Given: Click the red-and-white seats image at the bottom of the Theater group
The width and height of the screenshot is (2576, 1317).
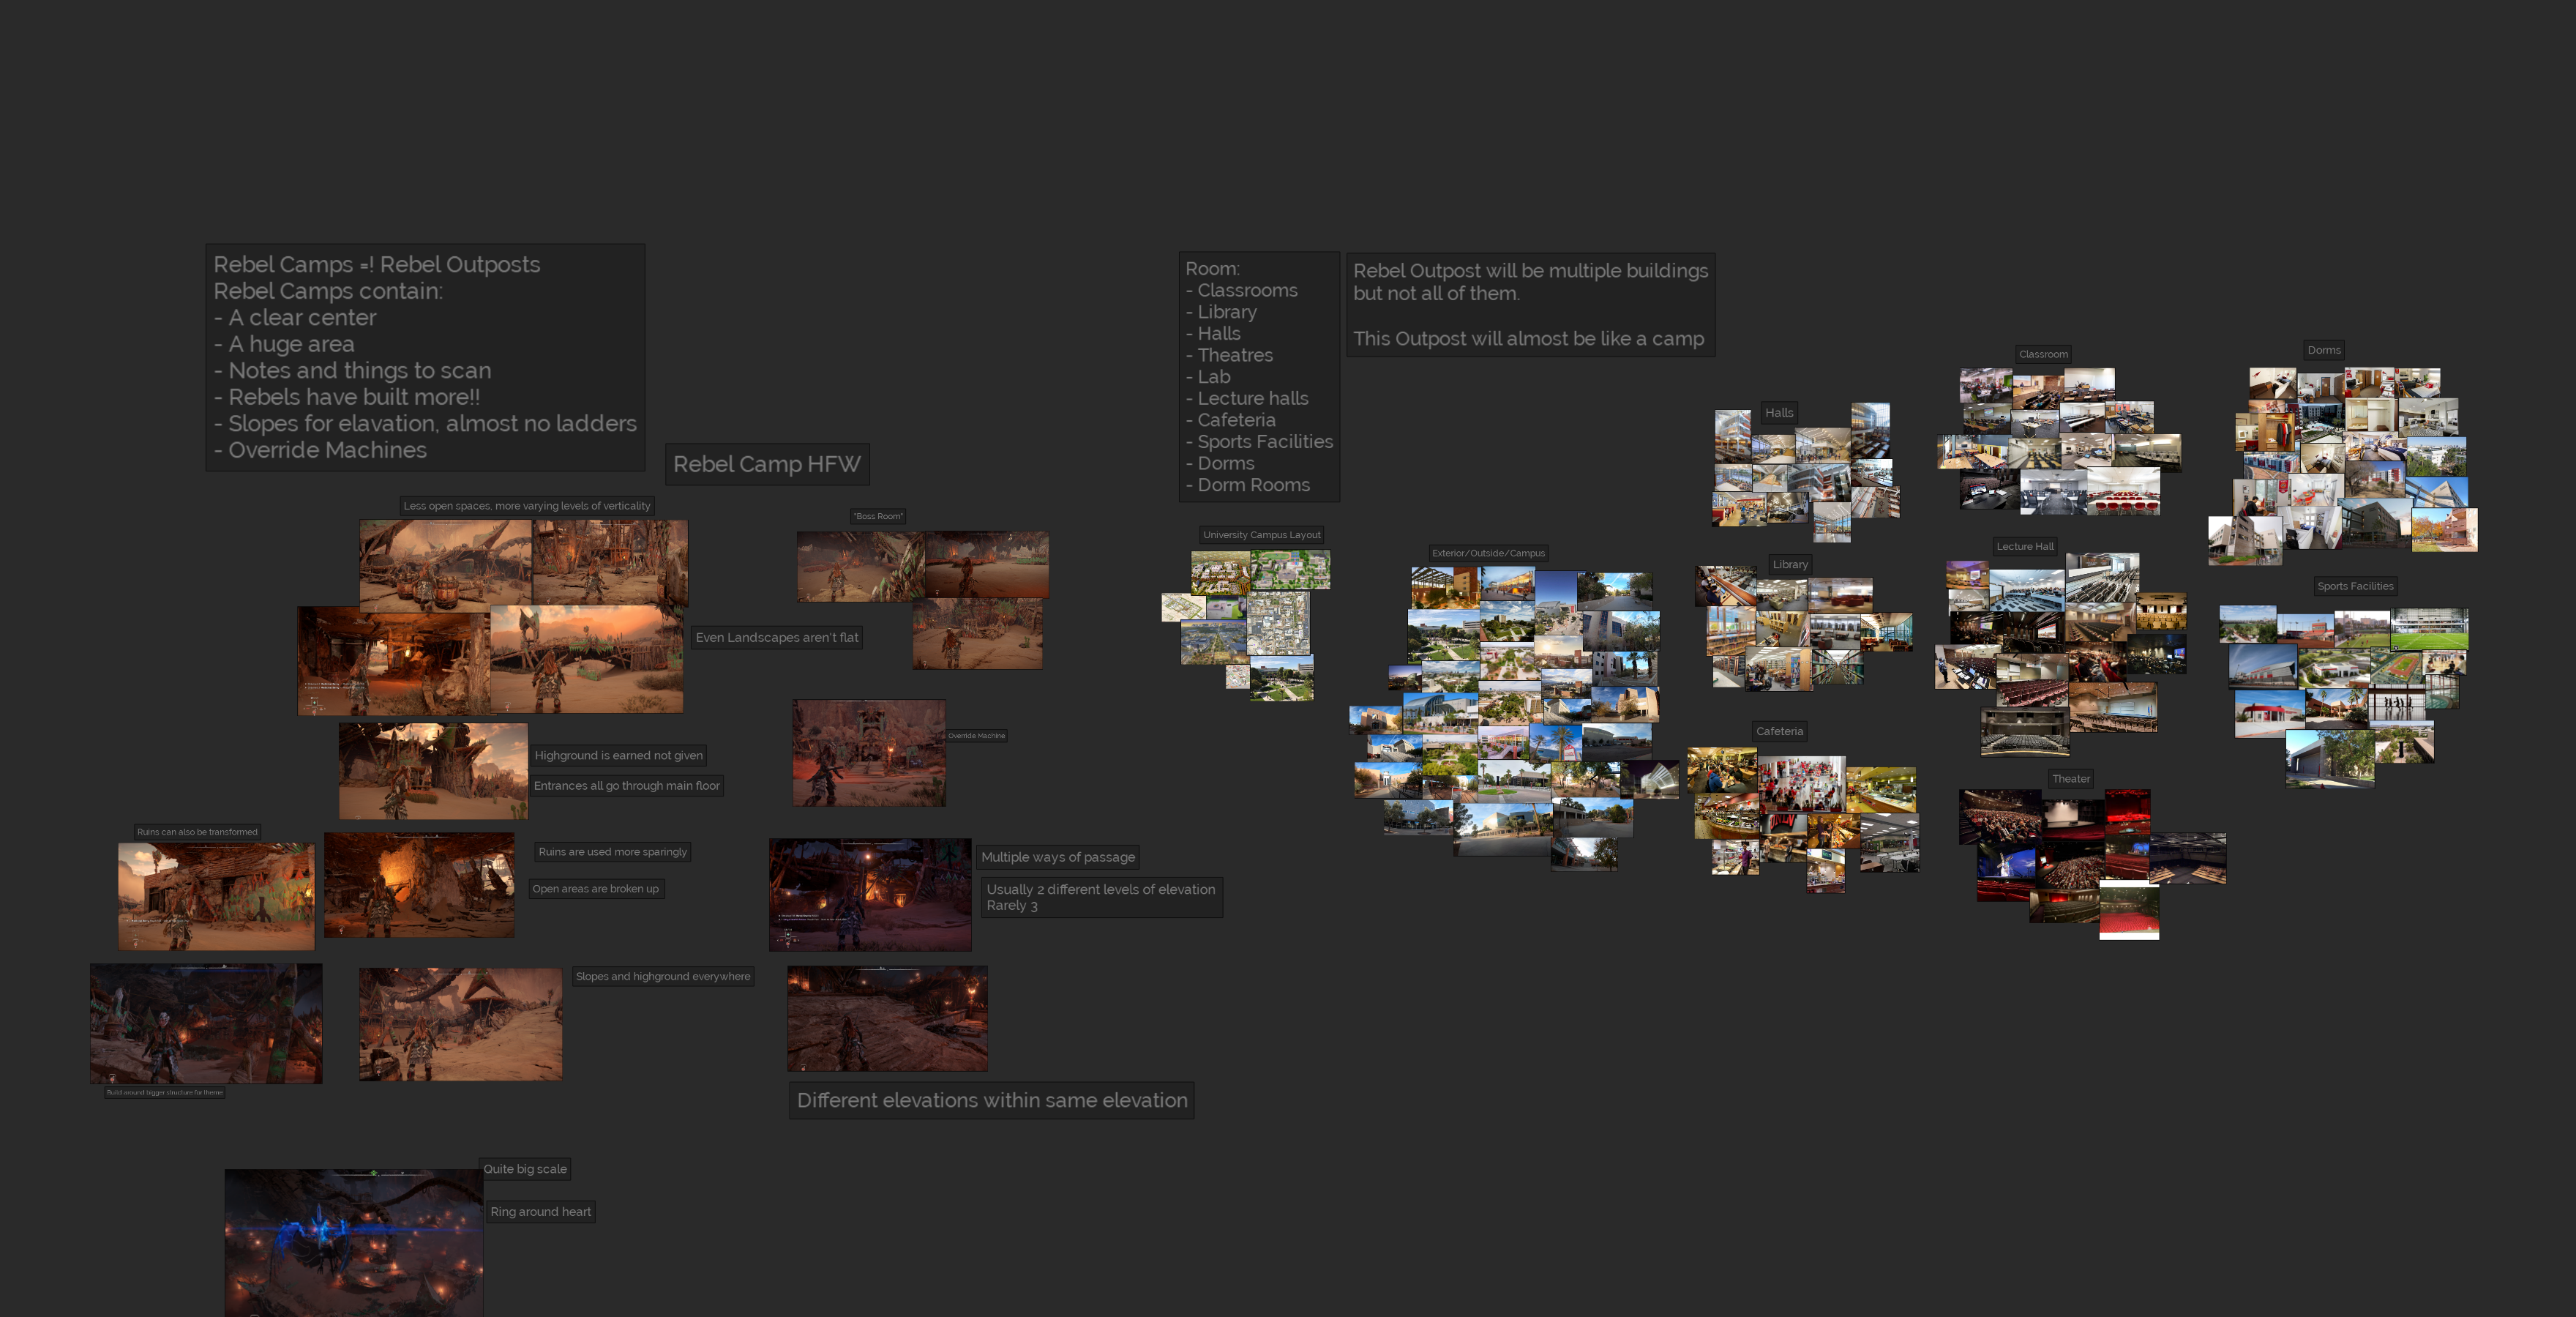Looking at the screenshot, I should [x=2129, y=910].
